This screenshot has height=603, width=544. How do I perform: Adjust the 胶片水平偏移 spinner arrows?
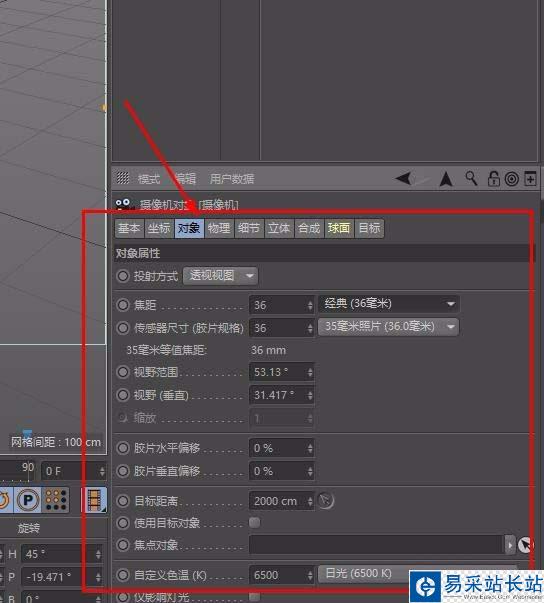tap(310, 448)
